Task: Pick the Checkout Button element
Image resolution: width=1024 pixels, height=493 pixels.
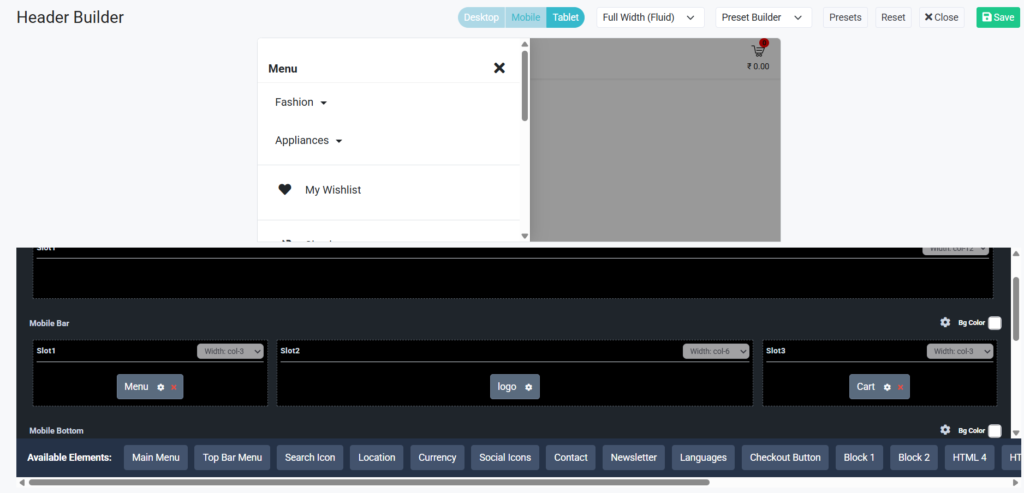Action: [x=786, y=457]
